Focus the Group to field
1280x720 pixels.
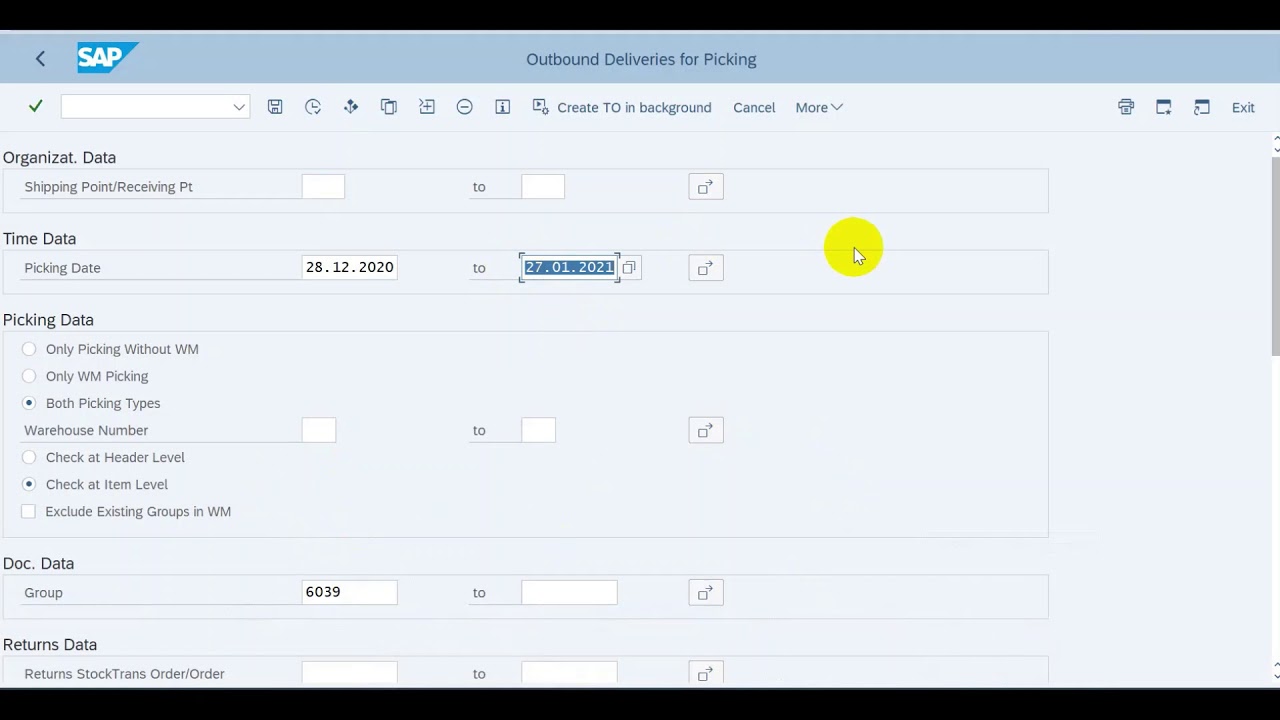[569, 592]
